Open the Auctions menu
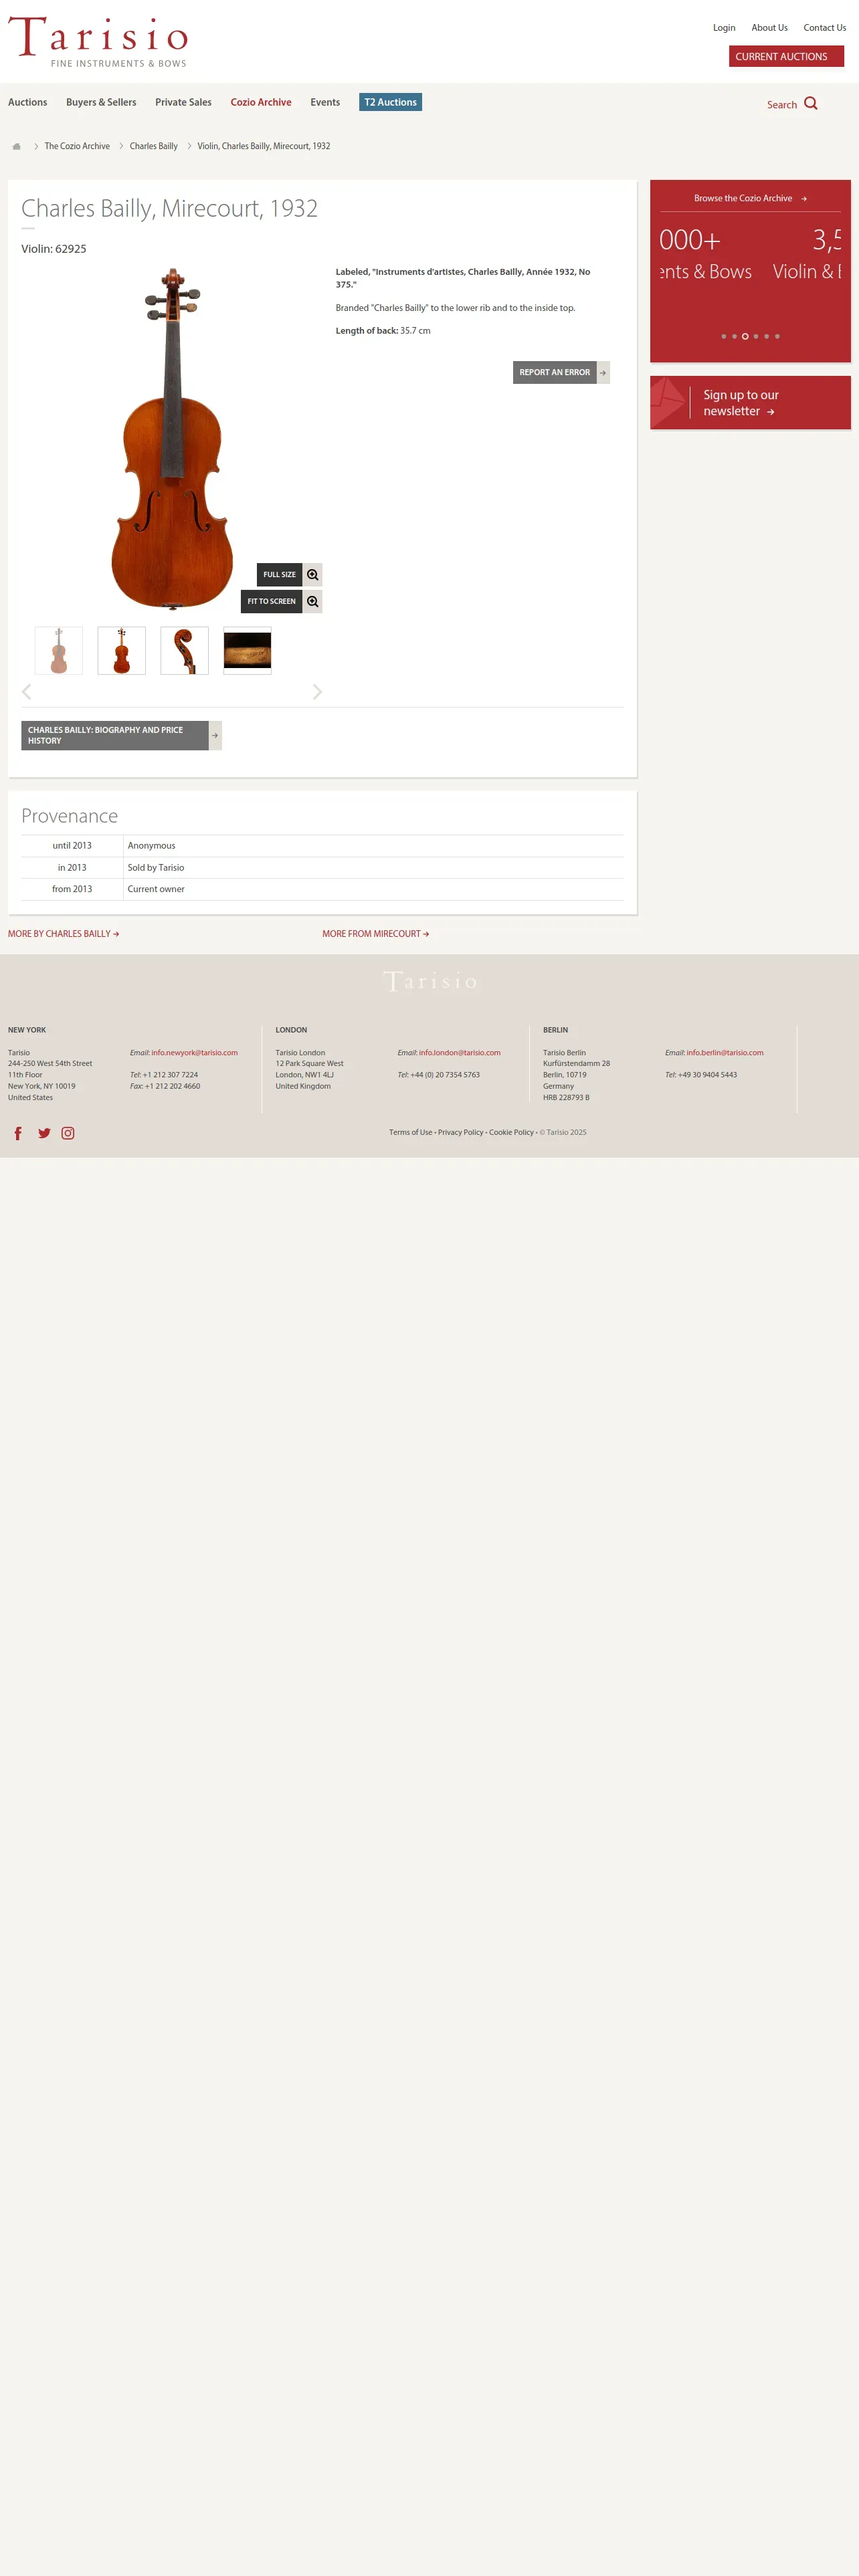 click(x=28, y=102)
